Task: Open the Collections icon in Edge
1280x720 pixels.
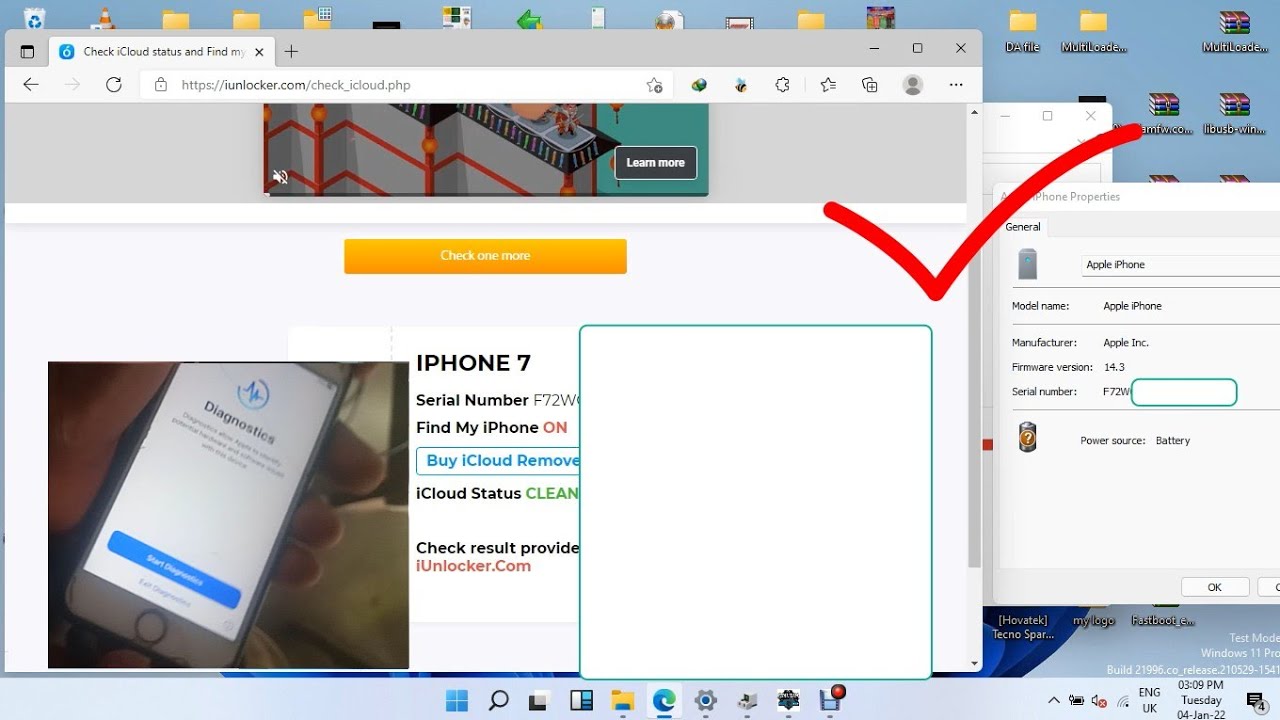Action: [870, 85]
